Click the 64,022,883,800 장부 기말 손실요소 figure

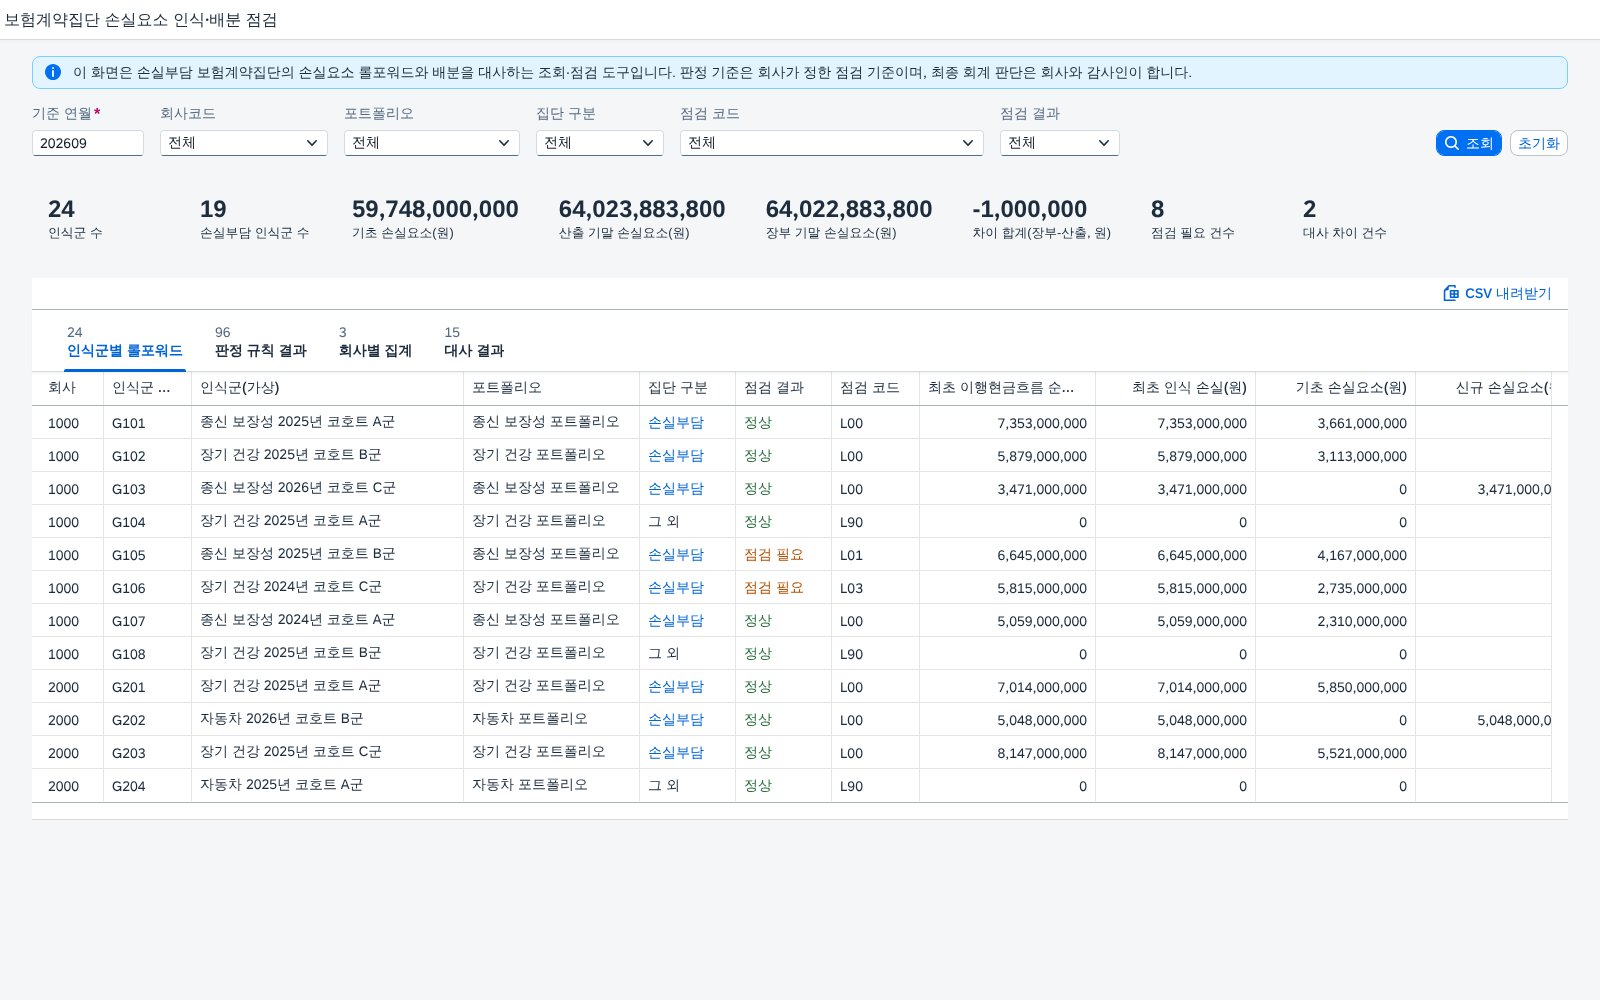click(849, 209)
